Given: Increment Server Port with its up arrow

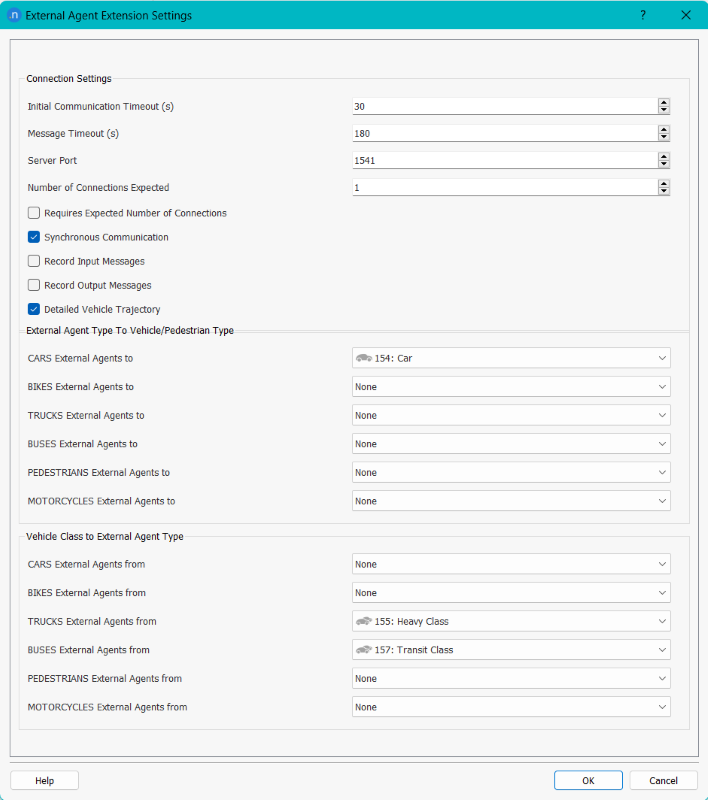Looking at the screenshot, I should coord(662,156).
